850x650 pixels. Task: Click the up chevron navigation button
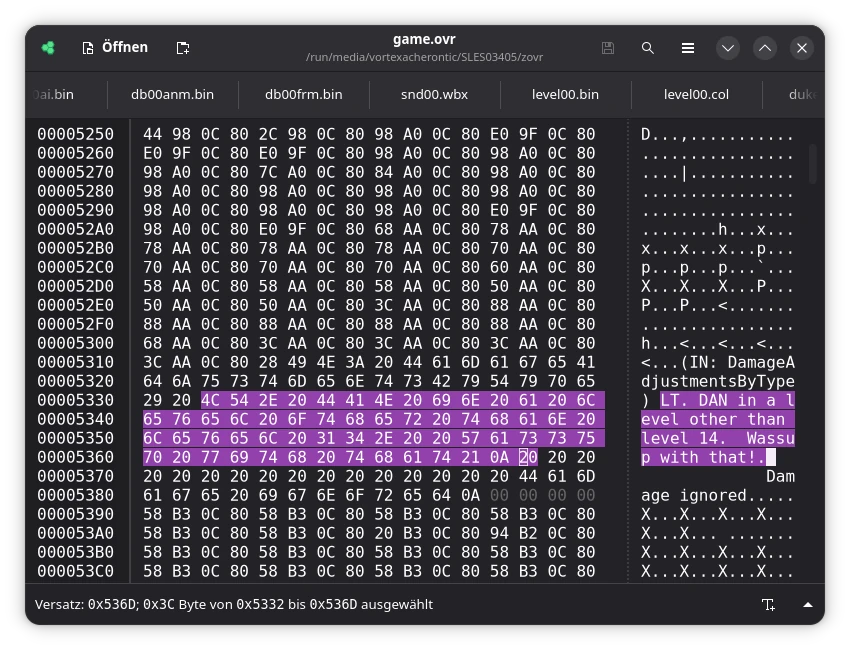point(765,48)
